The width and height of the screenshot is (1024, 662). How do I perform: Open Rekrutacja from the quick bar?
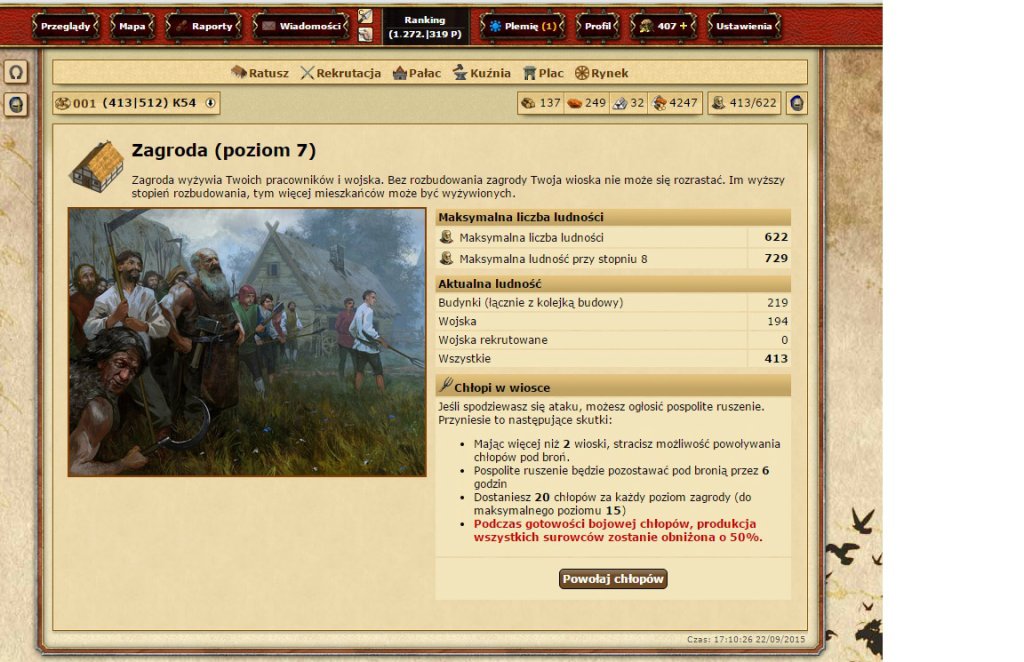341,72
